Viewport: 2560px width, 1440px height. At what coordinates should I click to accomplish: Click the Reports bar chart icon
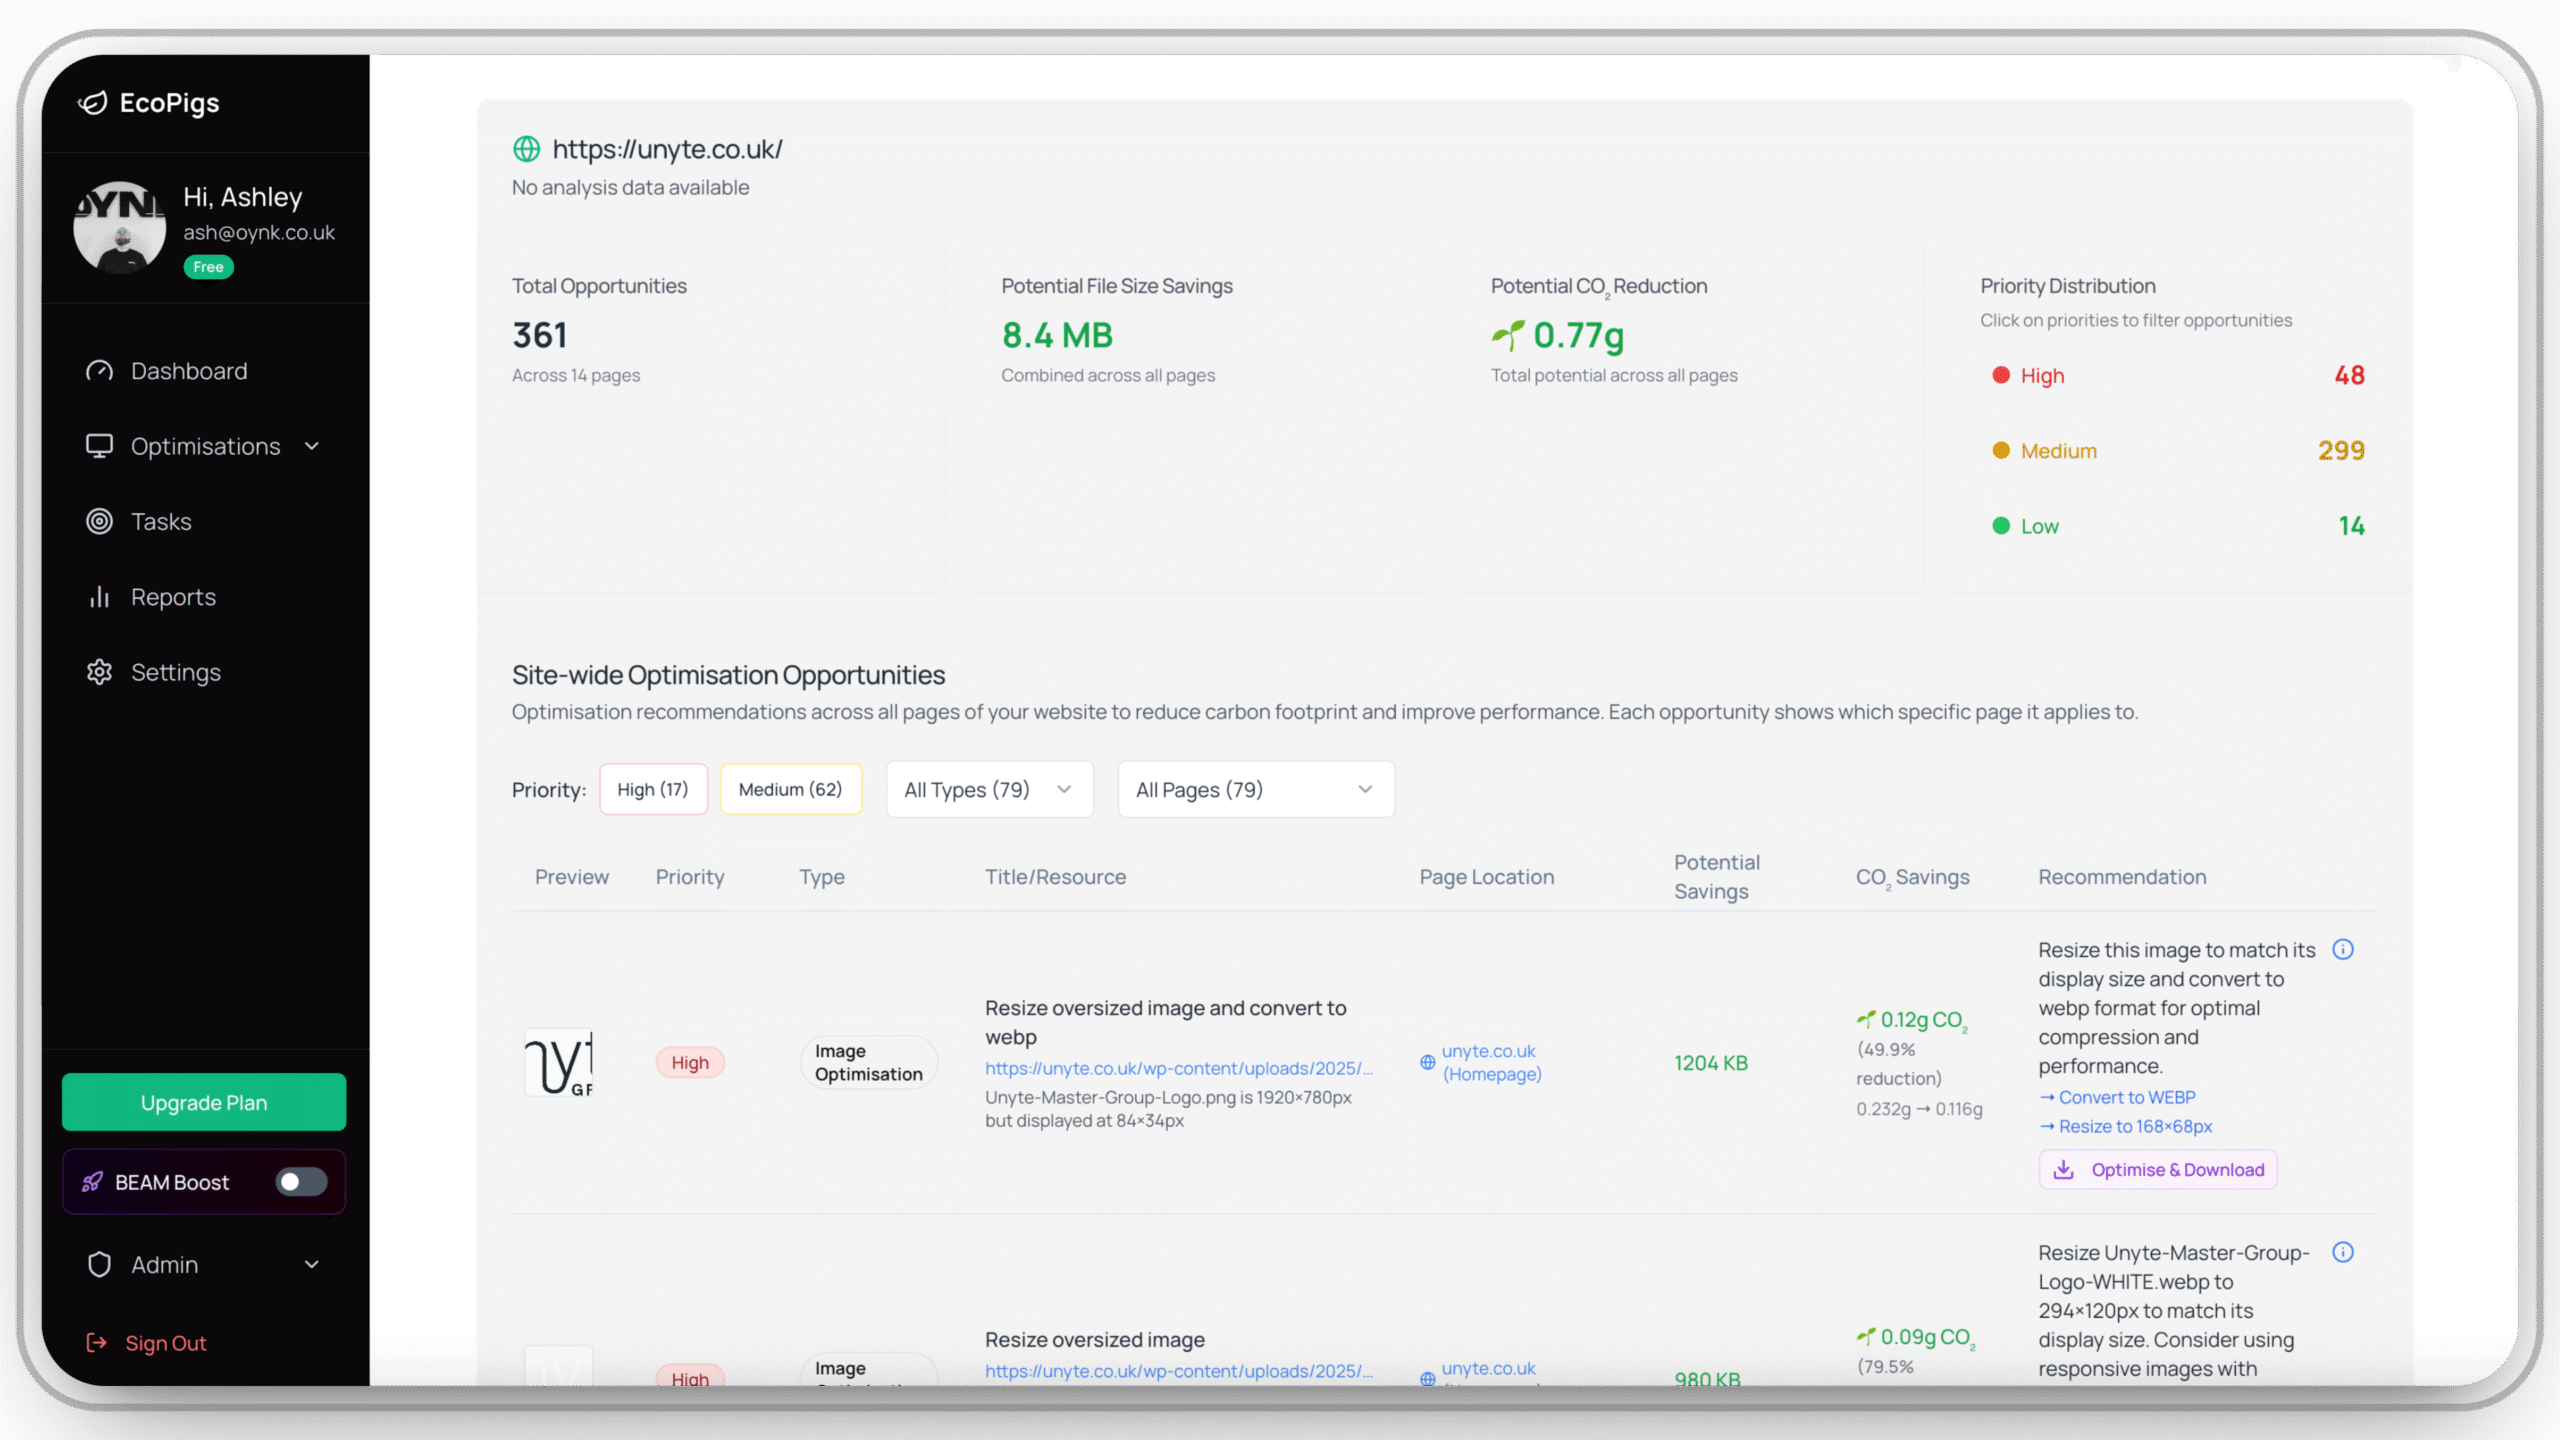tap(99, 597)
